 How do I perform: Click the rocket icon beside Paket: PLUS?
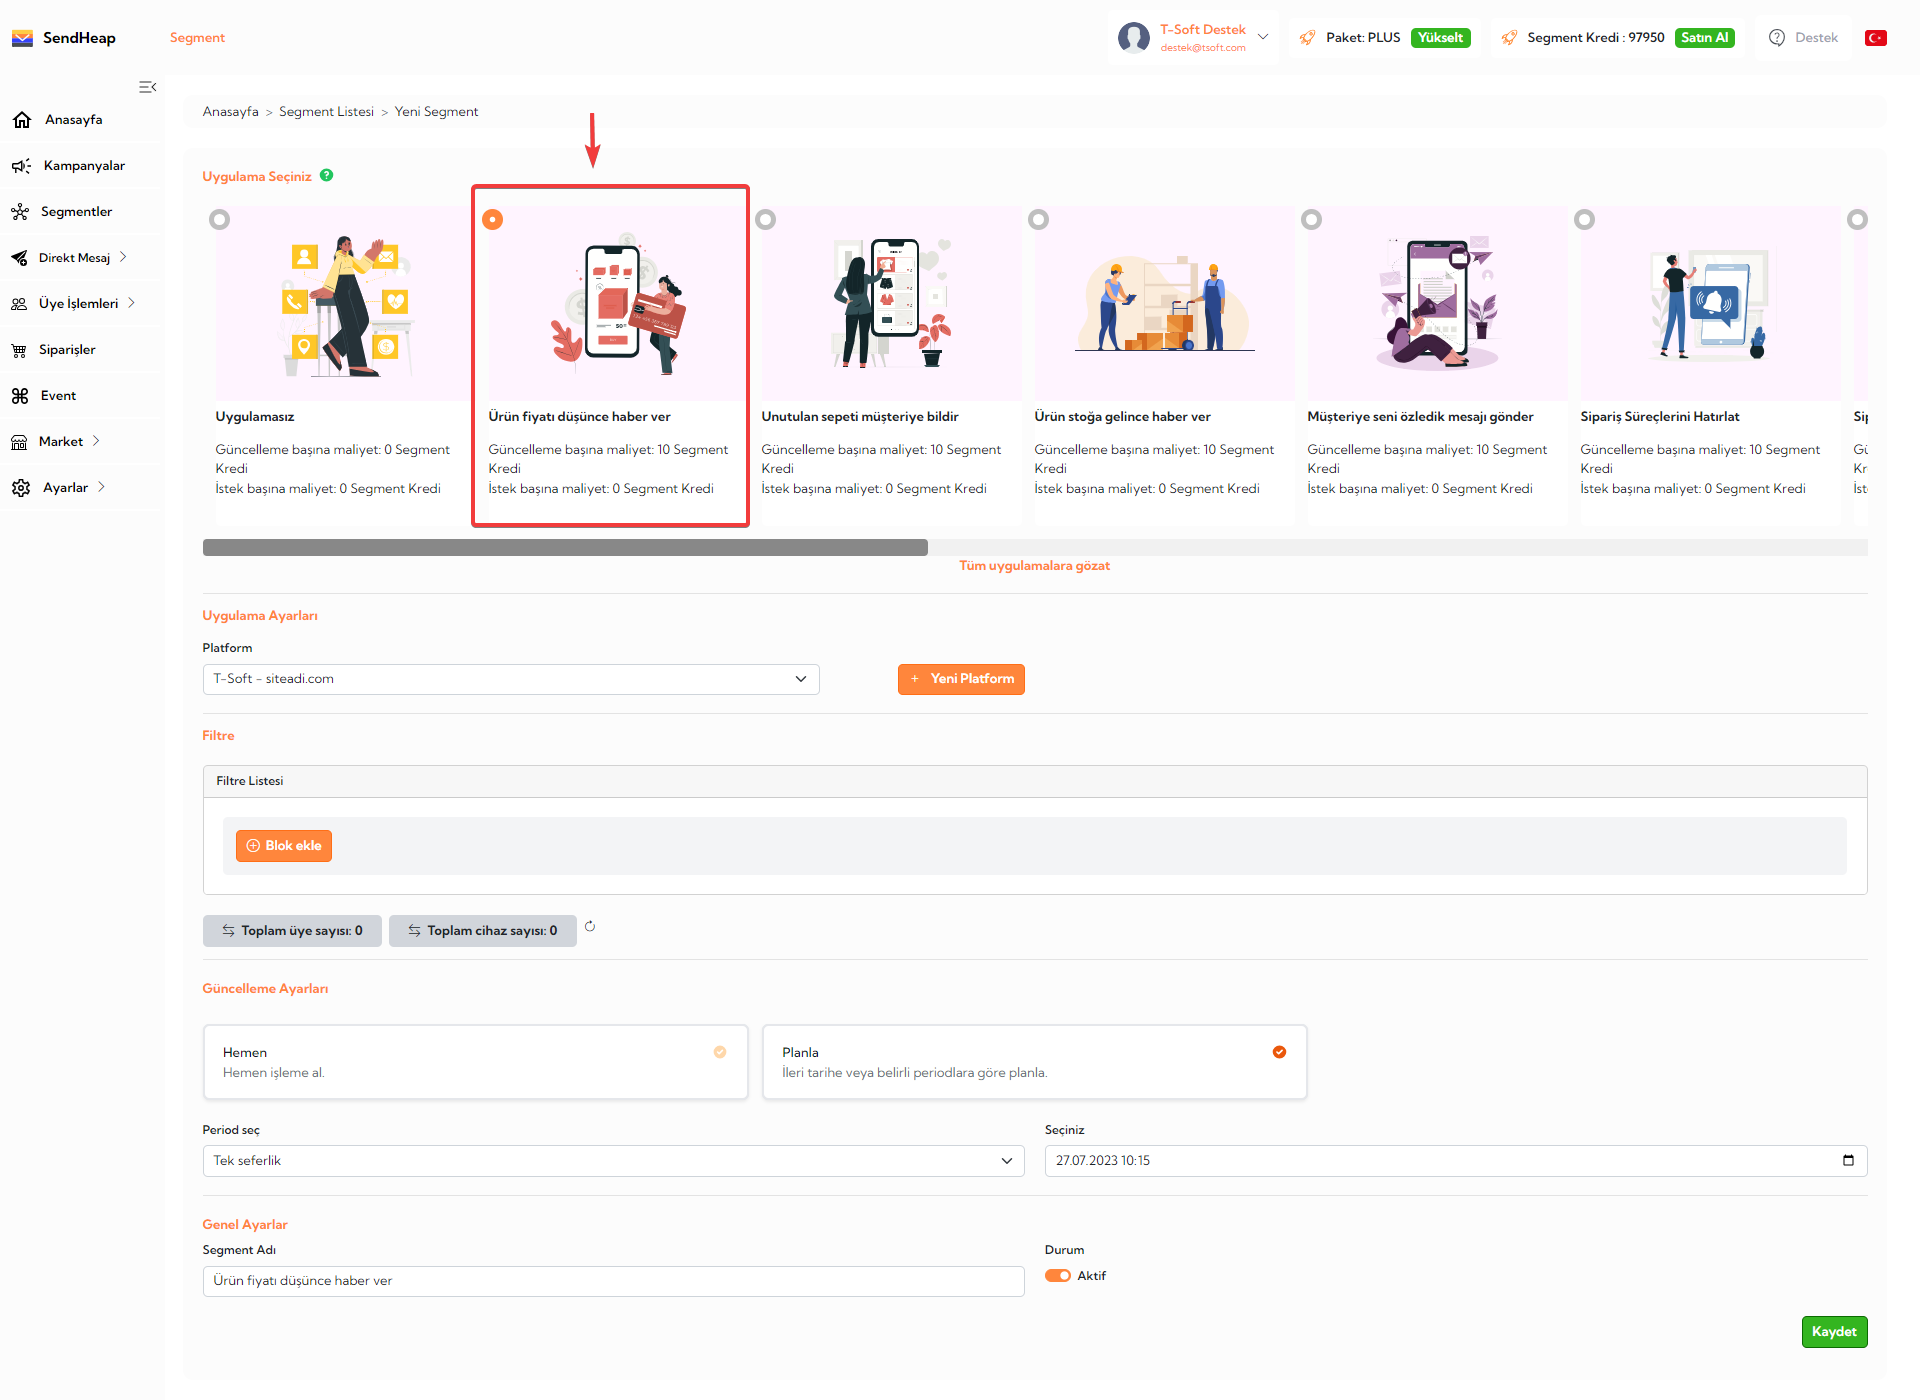(x=1307, y=38)
